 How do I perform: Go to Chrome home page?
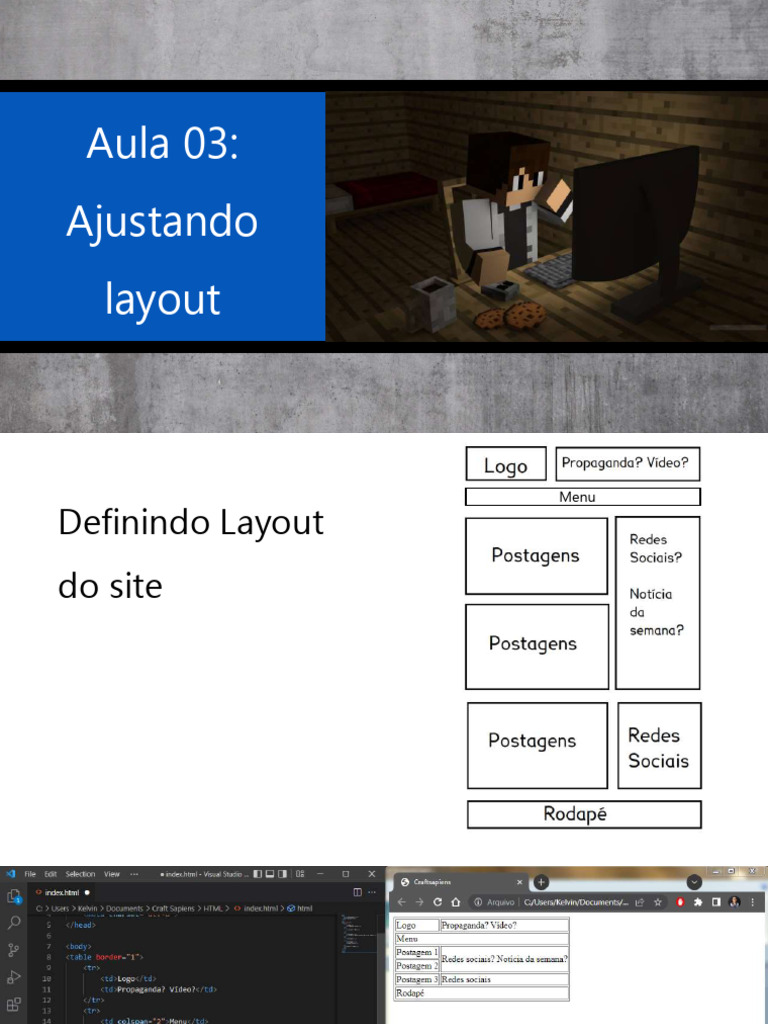click(456, 902)
